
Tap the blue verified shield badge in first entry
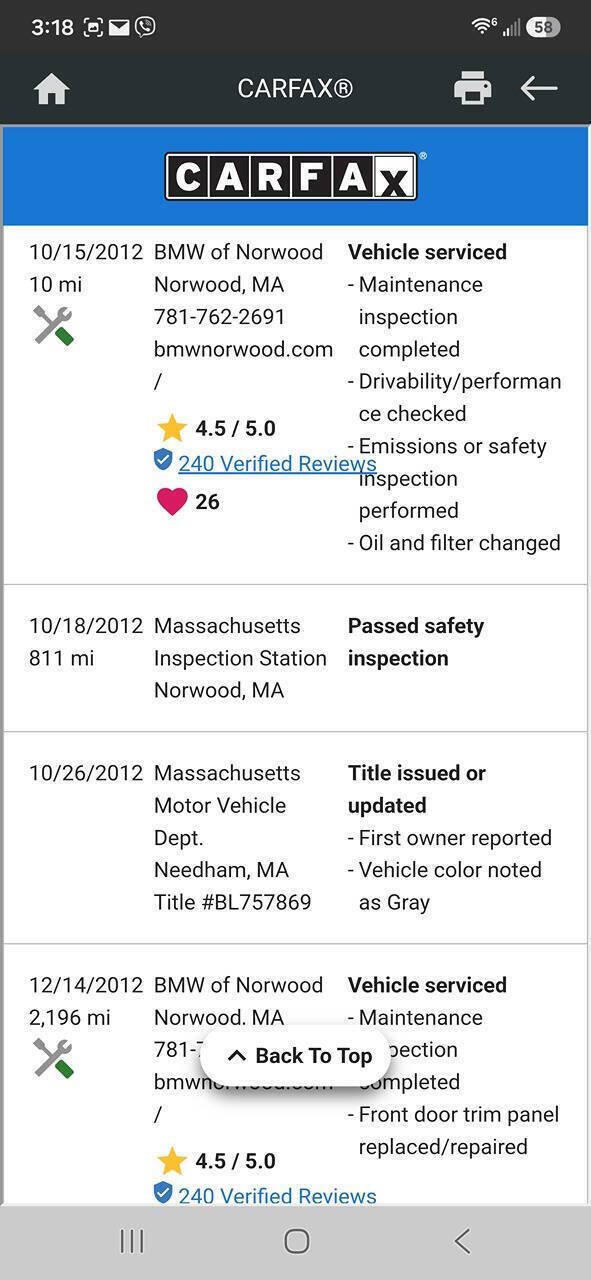click(163, 460)
